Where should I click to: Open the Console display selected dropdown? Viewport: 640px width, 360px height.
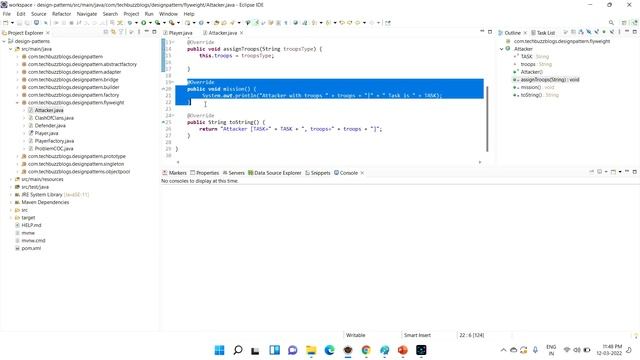click(606, 172)
